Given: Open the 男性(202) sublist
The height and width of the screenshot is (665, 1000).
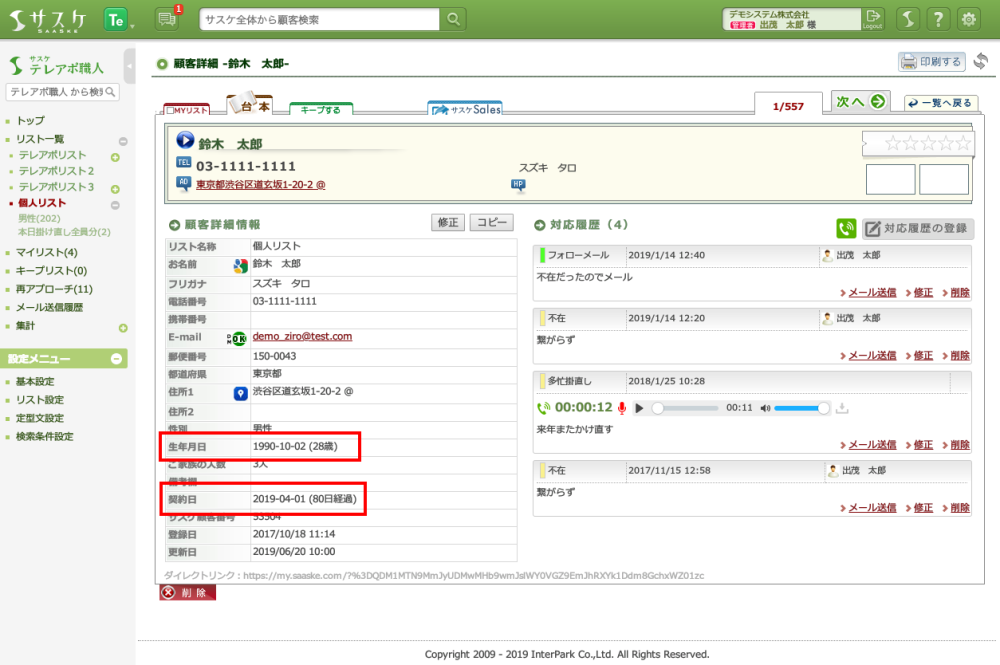Looking at the screenshot, I should pyautogui.click(x=39, y=218).
